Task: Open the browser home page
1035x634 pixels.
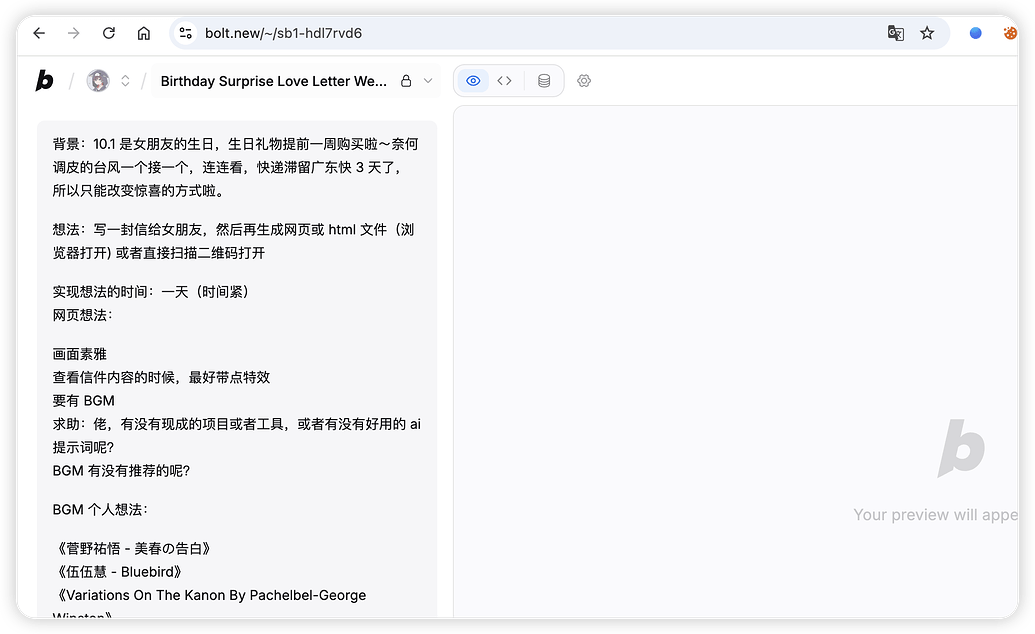Action: 144,33
